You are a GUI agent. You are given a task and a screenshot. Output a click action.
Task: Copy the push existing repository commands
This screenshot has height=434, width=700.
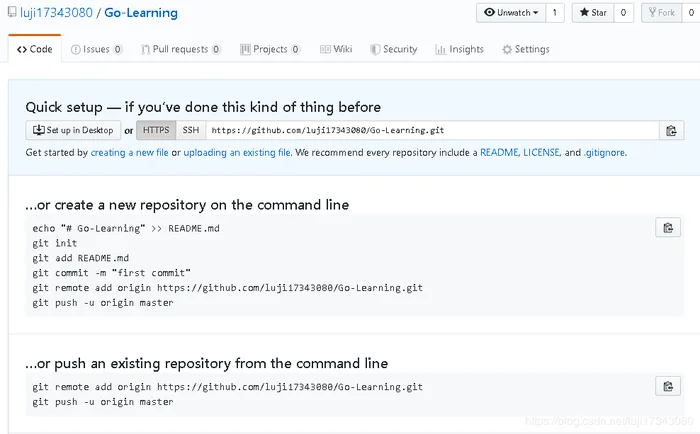(668, 386)
